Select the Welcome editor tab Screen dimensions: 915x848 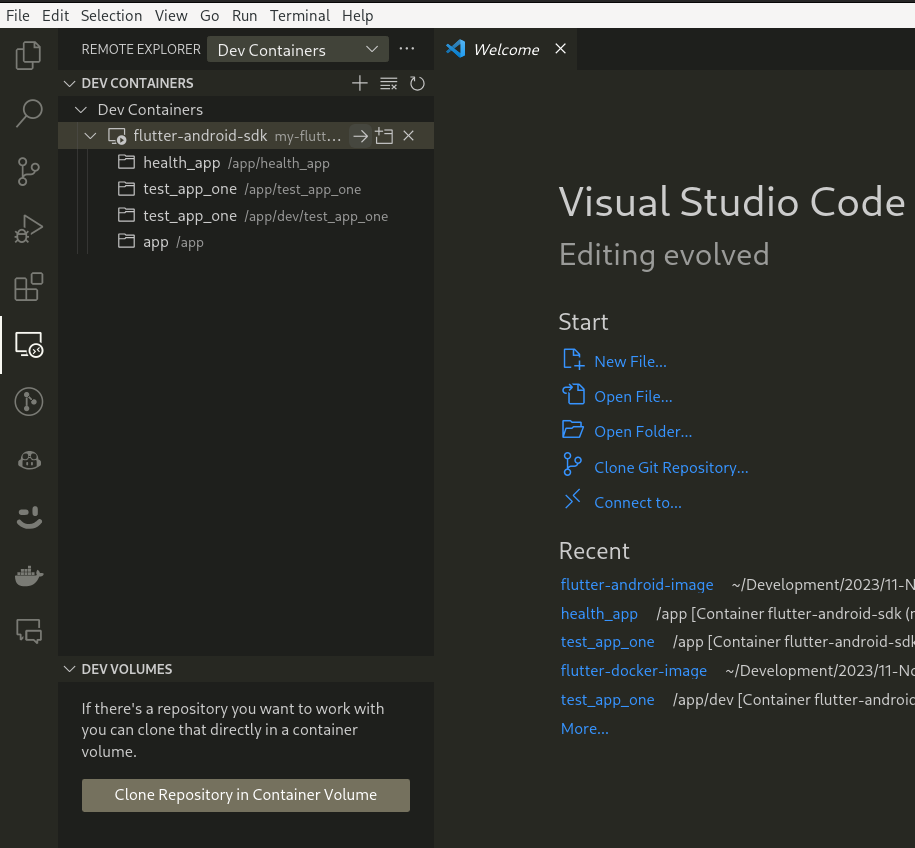pyautogui.click(x=505, y=50)
